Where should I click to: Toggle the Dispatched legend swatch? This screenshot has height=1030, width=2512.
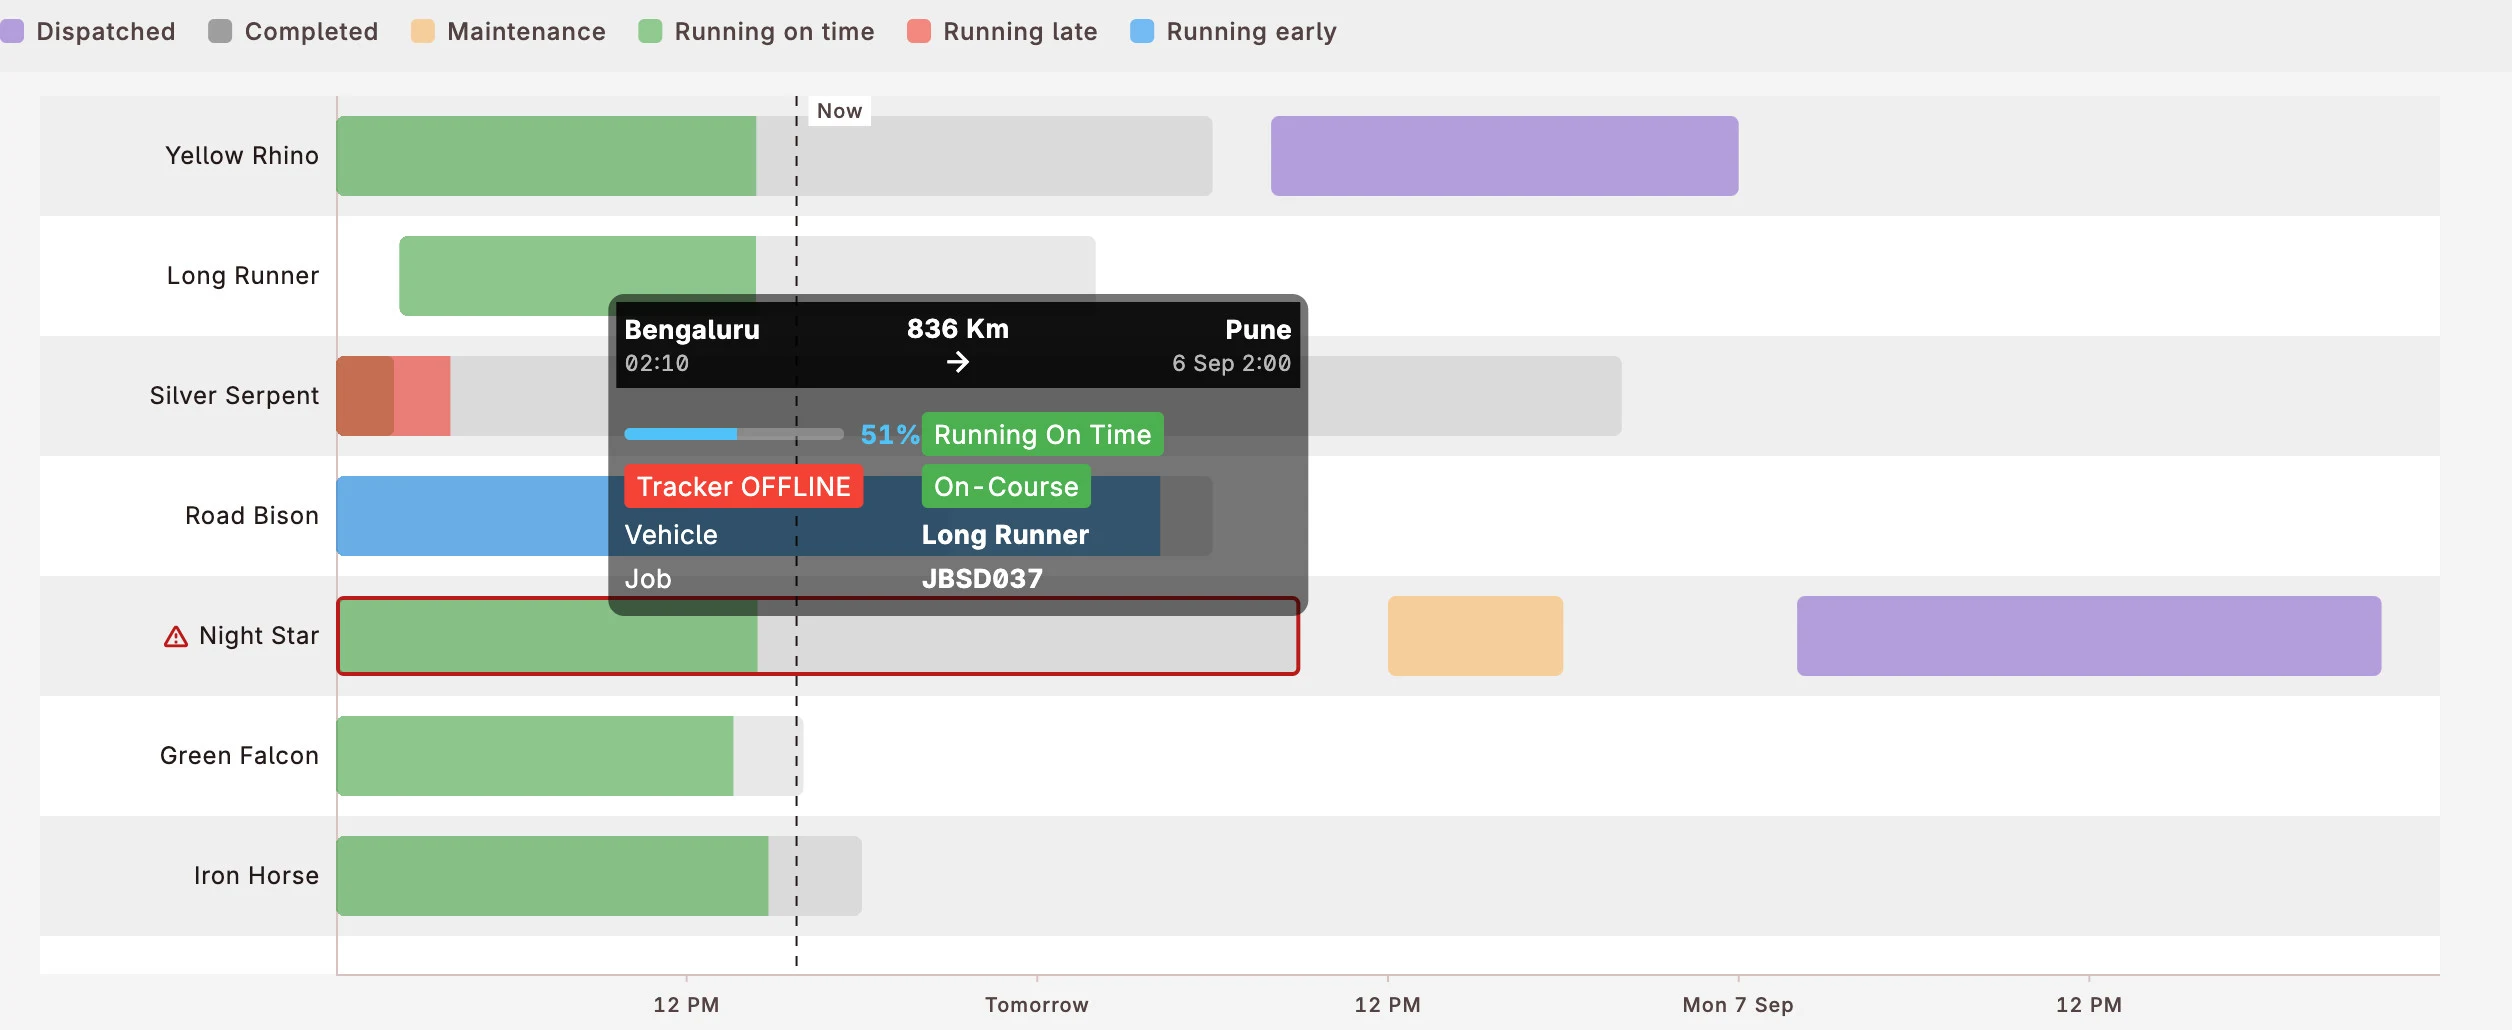[x=12, y=31]
